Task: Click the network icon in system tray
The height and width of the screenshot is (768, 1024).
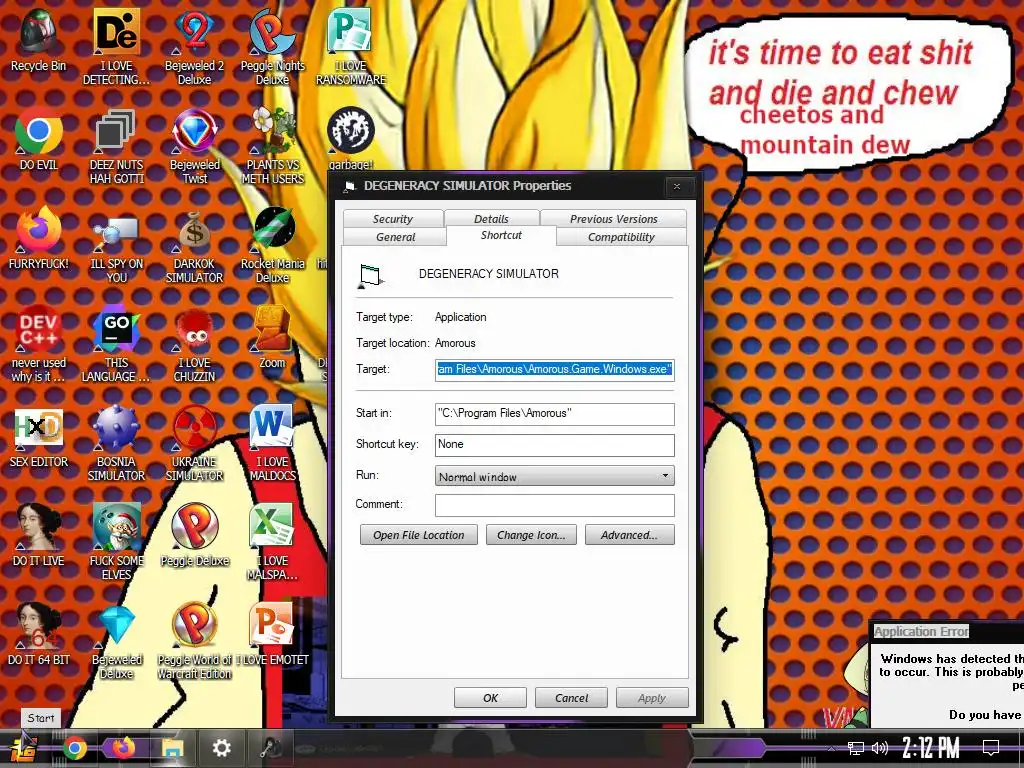Action: (856, 748)
